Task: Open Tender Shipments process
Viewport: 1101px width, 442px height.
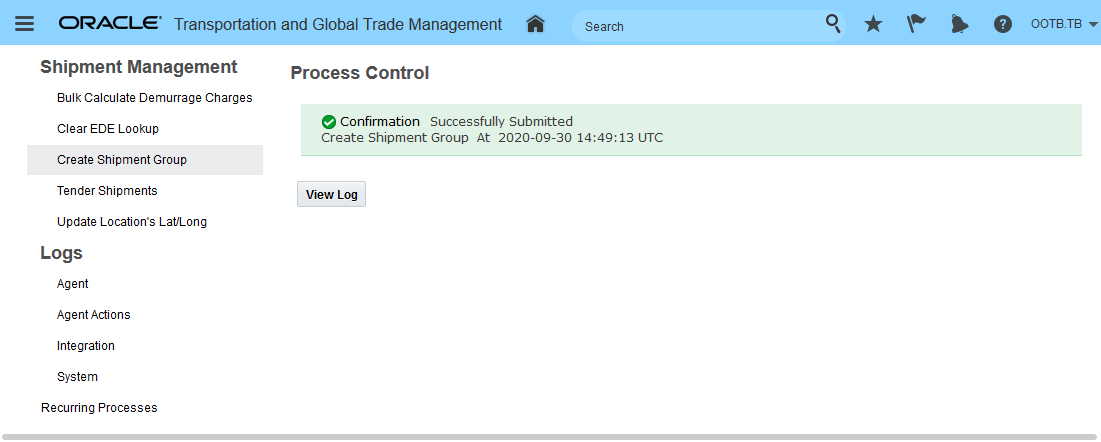Action: (107, 191)
